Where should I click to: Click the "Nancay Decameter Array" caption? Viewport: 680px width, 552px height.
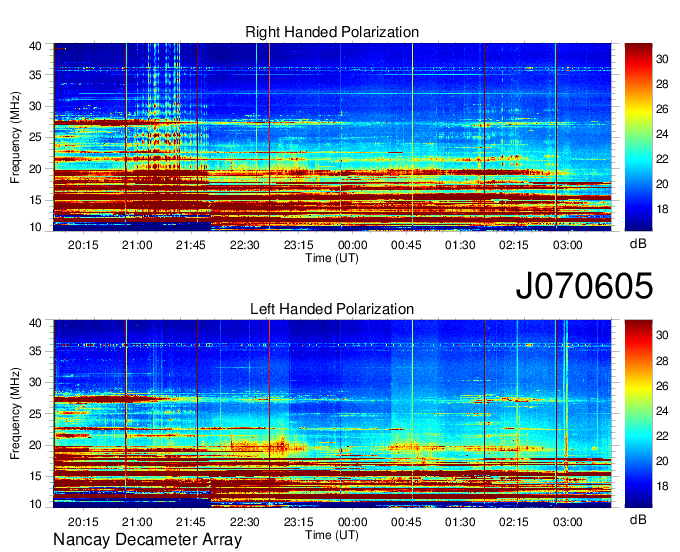click(147, 540)
